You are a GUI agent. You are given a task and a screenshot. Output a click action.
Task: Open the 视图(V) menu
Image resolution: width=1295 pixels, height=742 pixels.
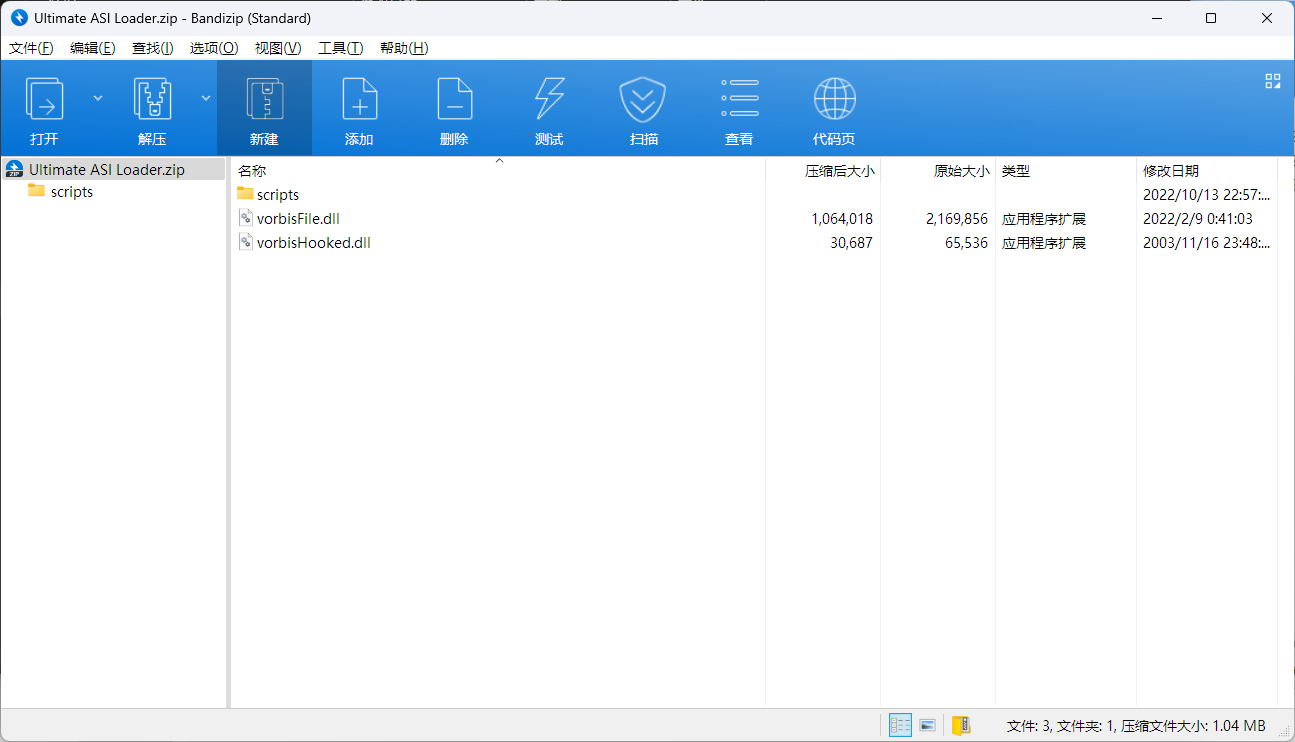click(278, 48)
